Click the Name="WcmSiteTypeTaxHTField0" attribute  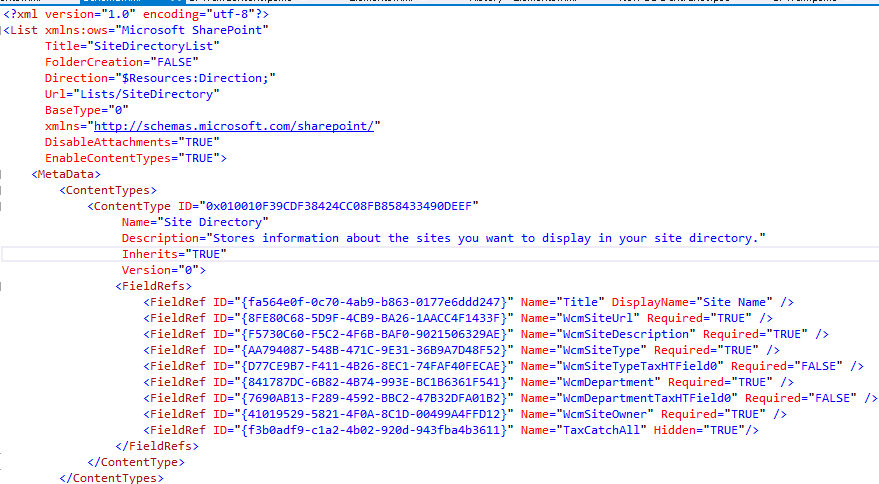(622, 366)
